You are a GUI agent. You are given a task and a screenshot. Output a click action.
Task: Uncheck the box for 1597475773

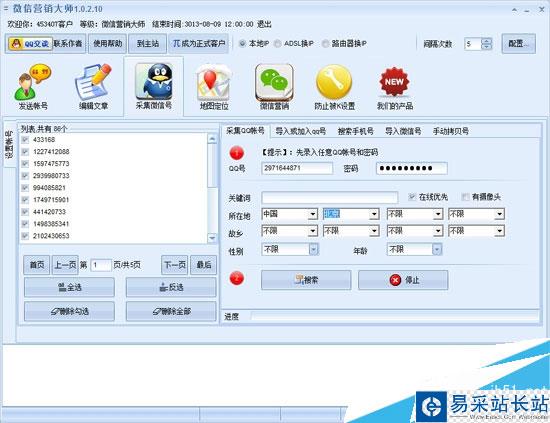click(x=25, y=164)
